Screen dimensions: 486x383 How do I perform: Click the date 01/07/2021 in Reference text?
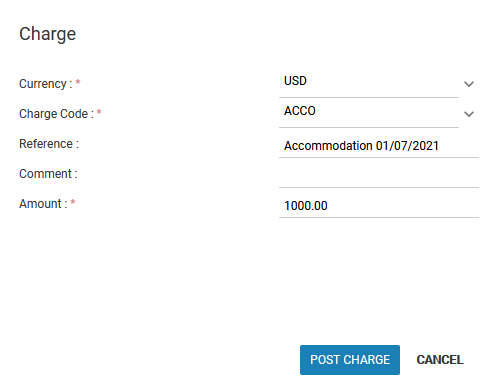click(407, 146)
